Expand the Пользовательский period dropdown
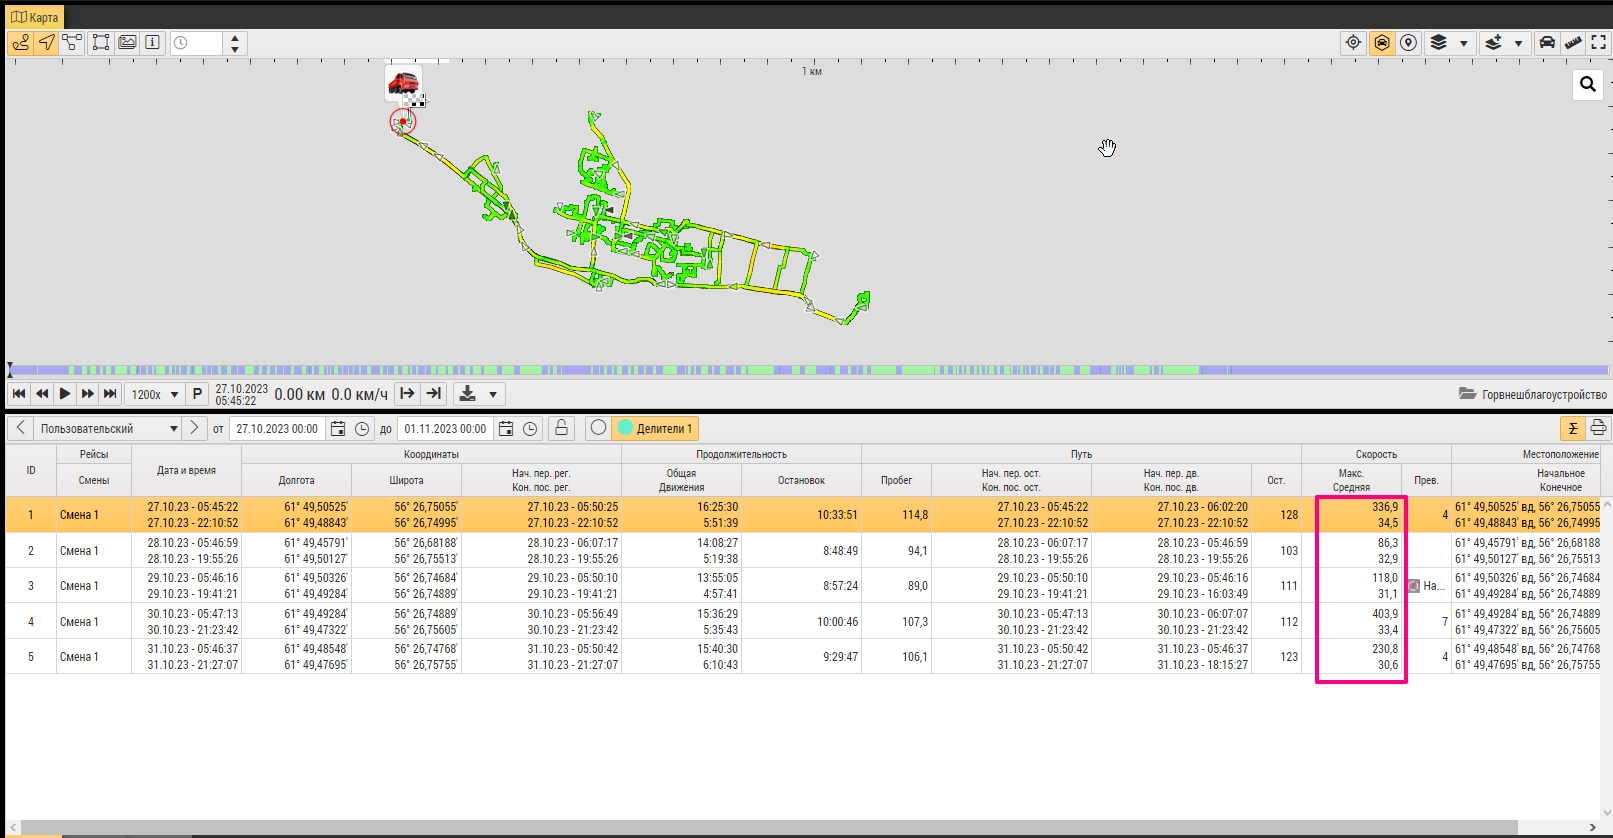This screenshot has height=838, width=1613. (x=173, y=429)
